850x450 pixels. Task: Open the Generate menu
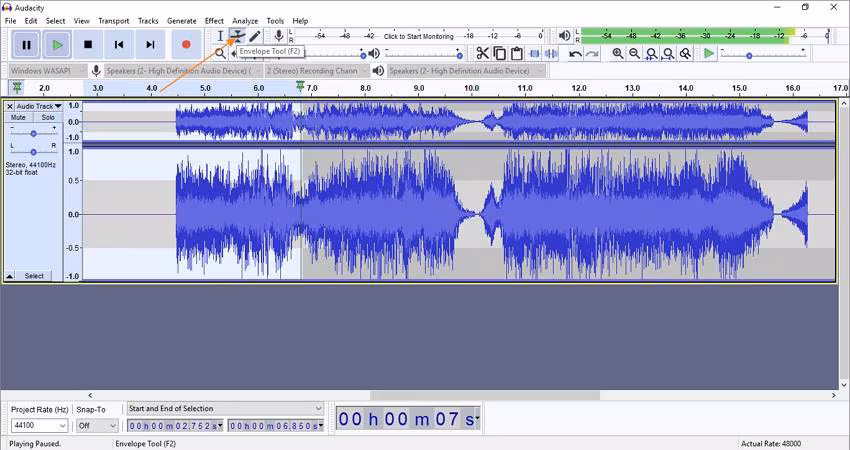coord(182,21)
